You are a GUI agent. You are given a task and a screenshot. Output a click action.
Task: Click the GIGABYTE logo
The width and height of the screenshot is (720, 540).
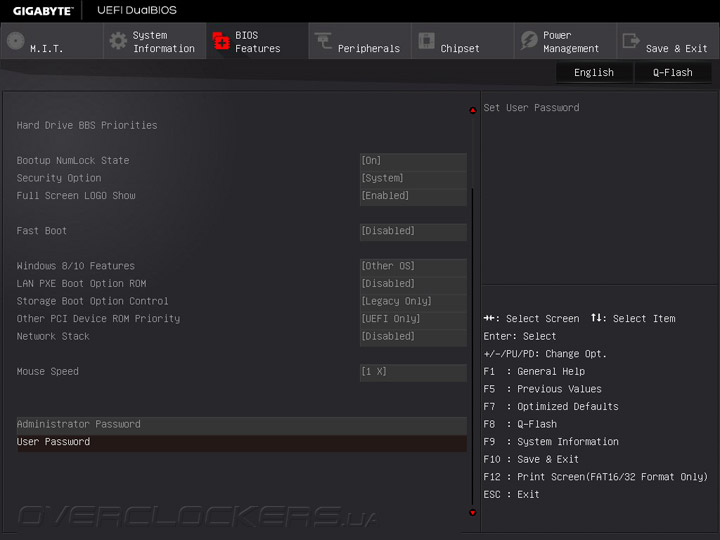pos(43,11)
